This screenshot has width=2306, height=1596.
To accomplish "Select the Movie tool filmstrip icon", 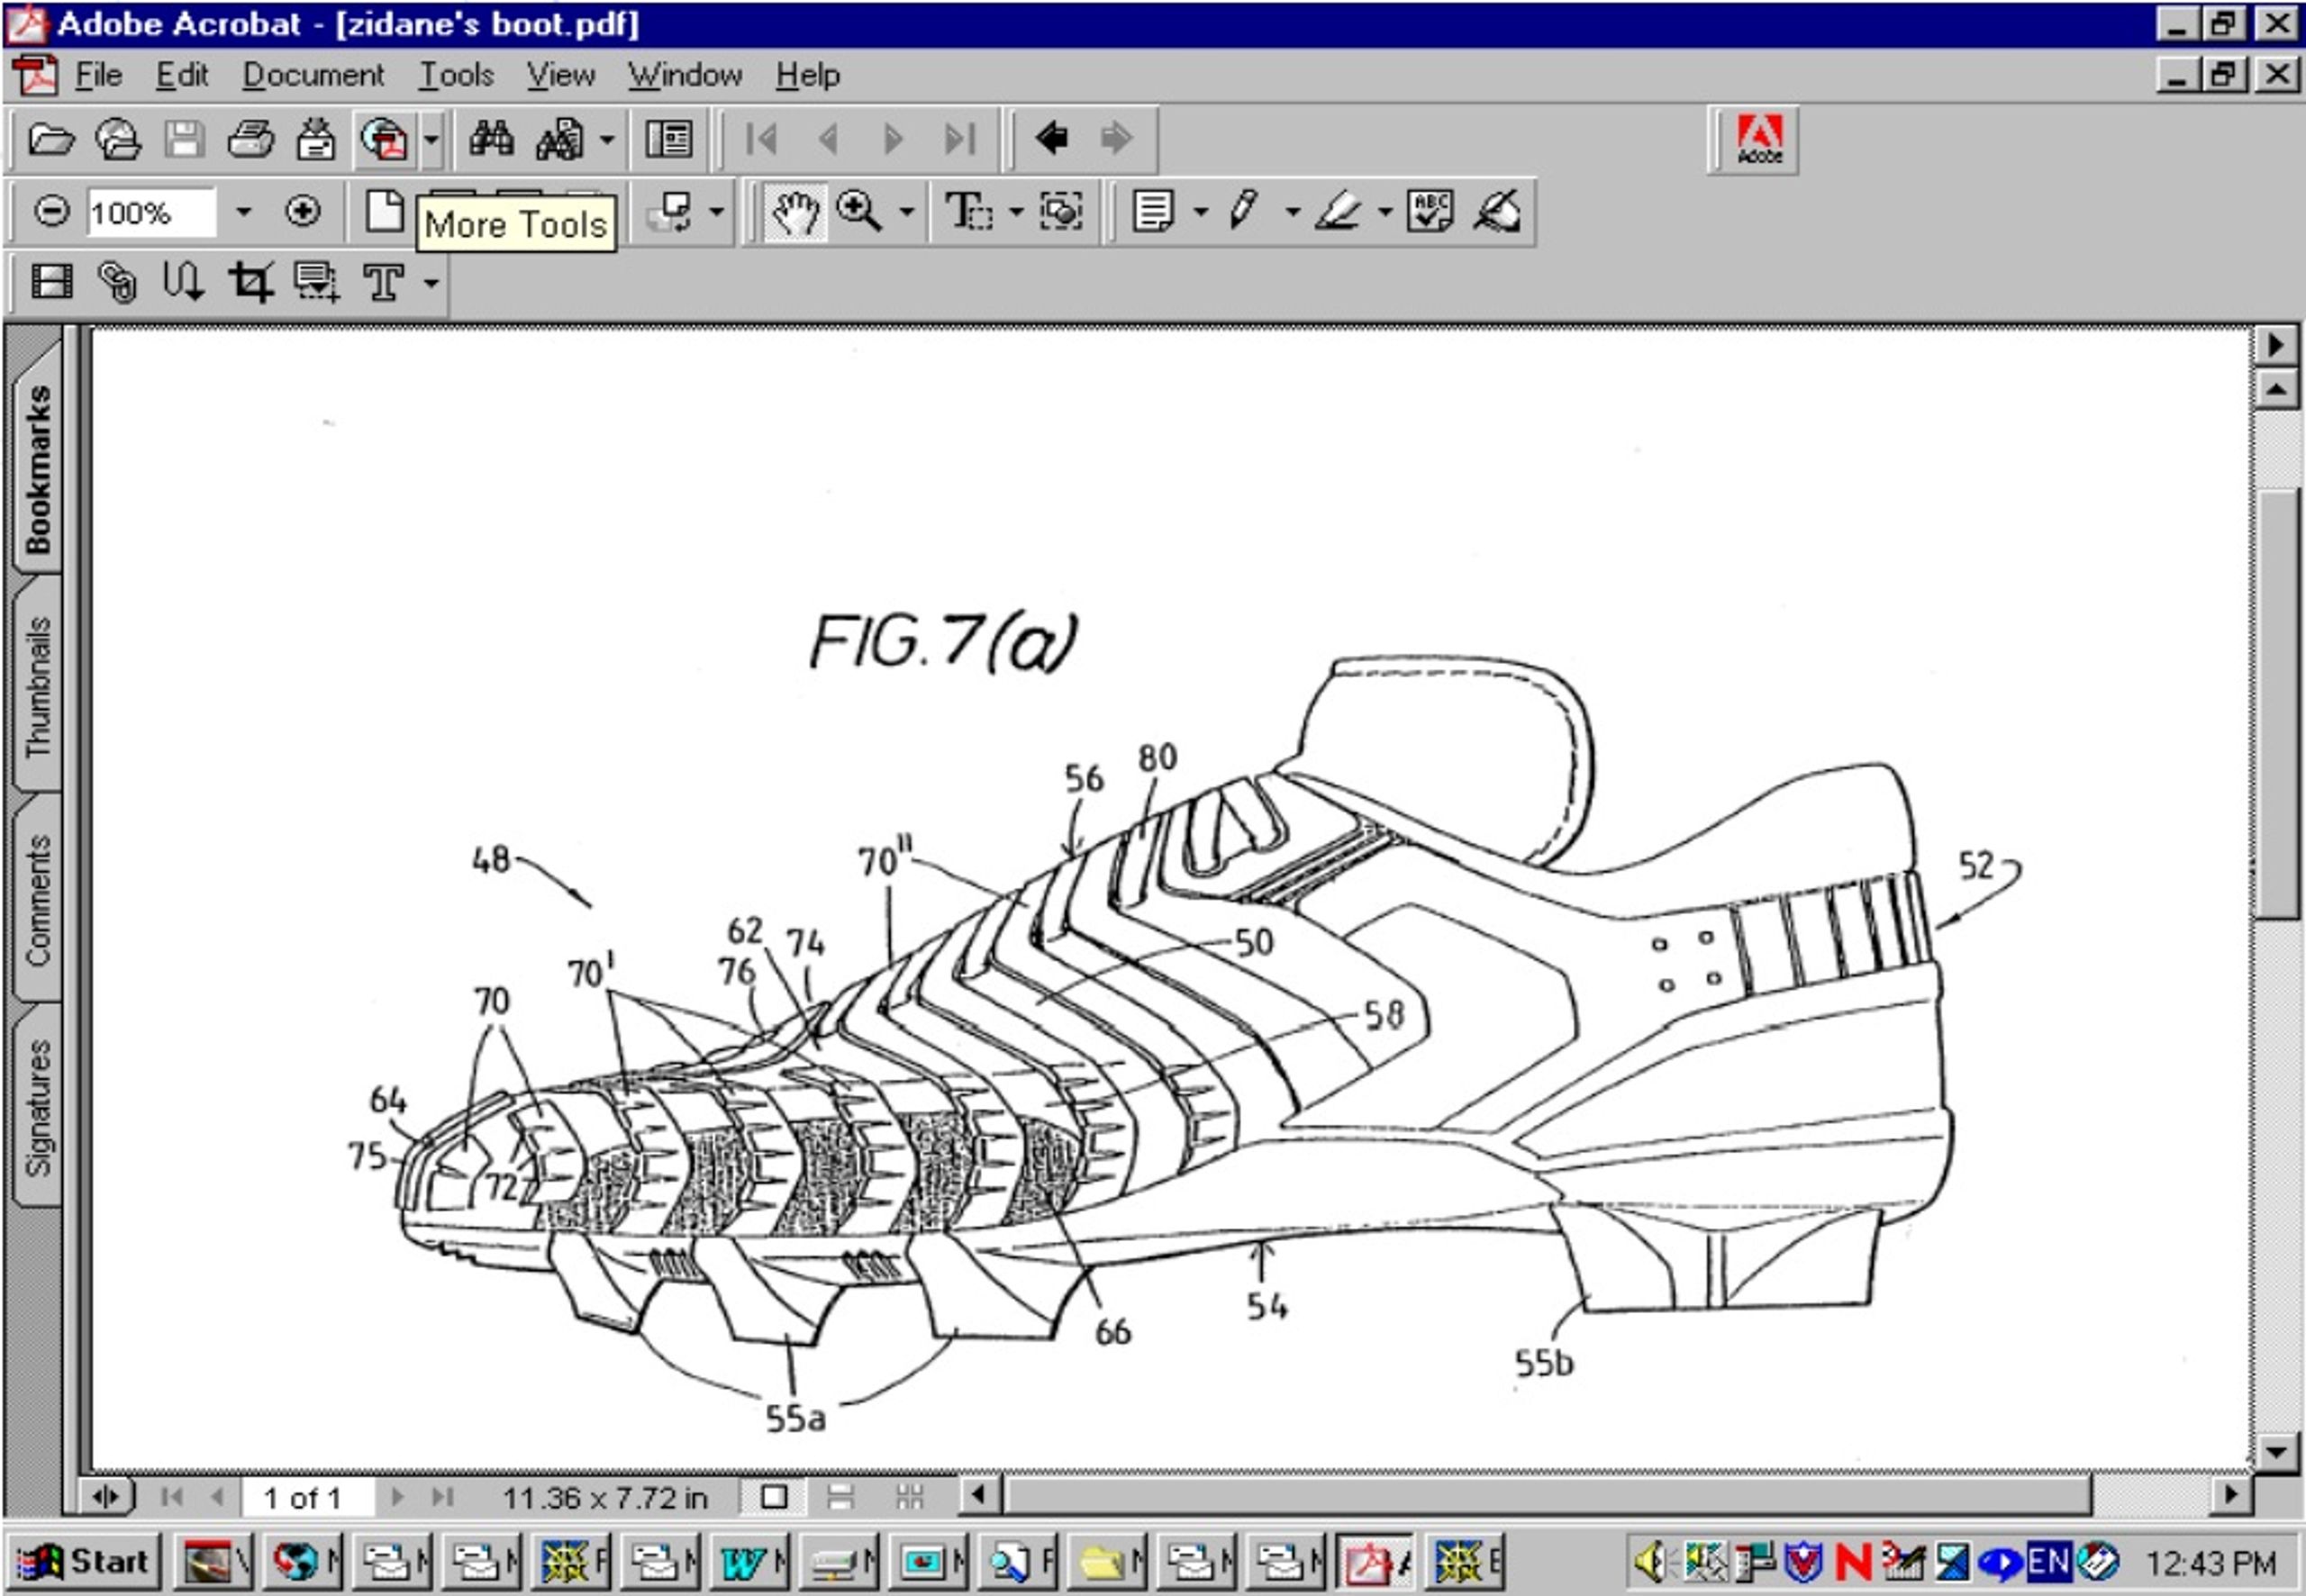I will pos(52,282).
